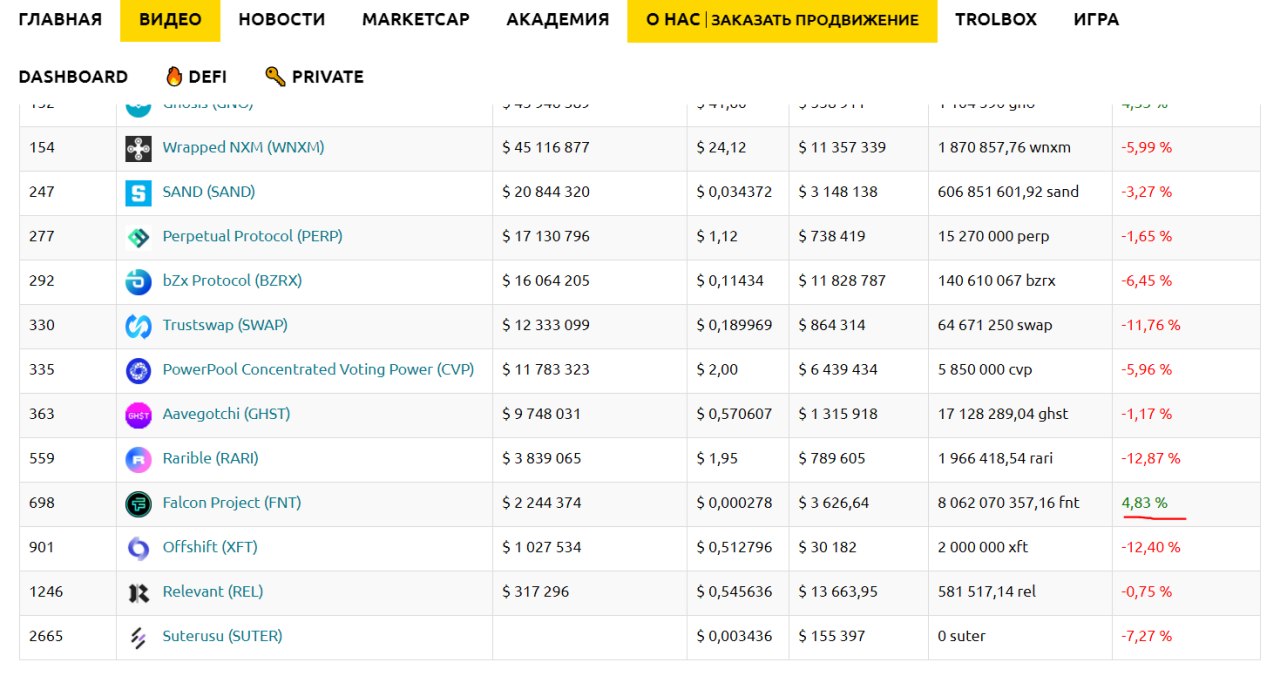Click volume value $ 13 663,95
The height and width of the screenshot is (696, 1280).
838,592
